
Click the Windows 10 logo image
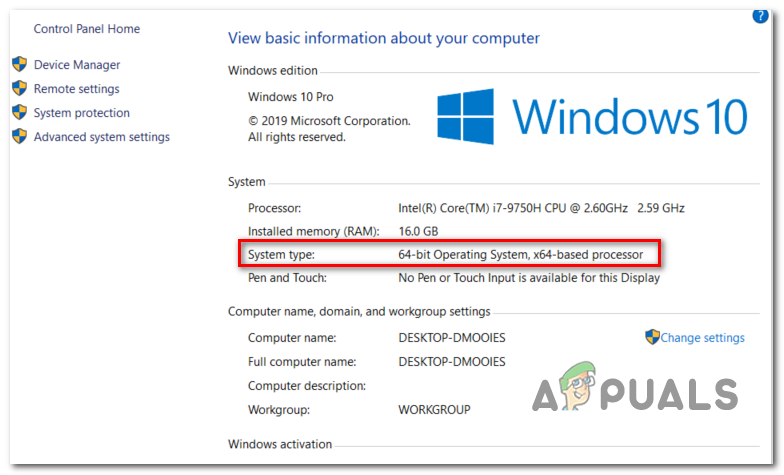(x=592, y=116)
